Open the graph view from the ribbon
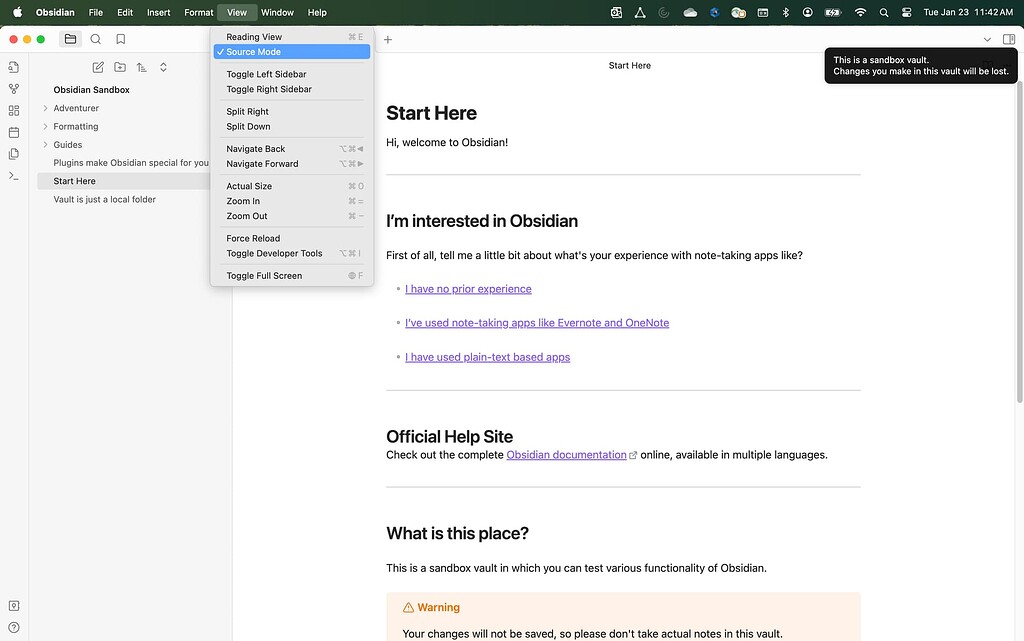The height and width of the screenshot is (641, 1024). click(14, 89)
